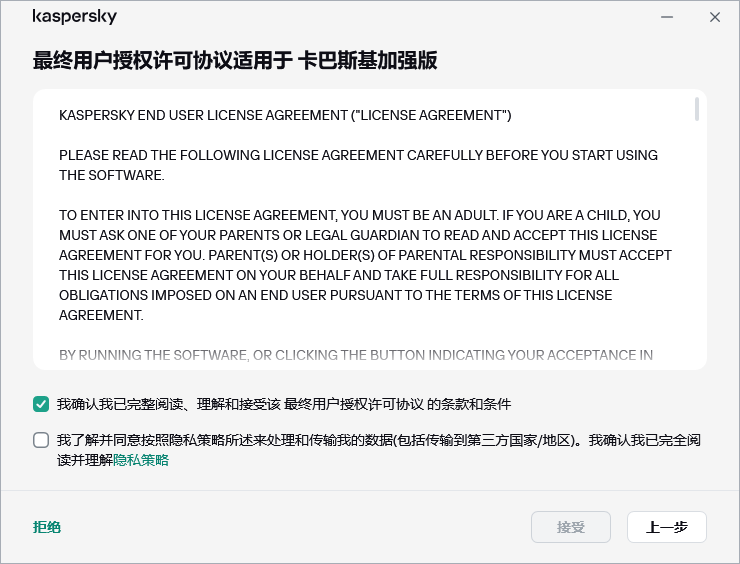The height and width of the screenshot is (564, 740).
Task: Uncheck the 最终用户授权许可协议 confirmation checkbox
Action: (41, 404)
